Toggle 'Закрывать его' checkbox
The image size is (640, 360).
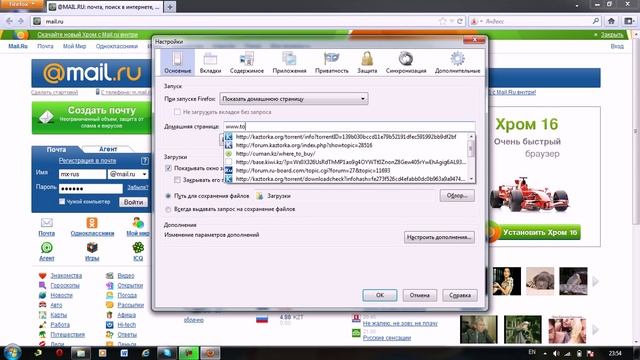click(x=177, y=180)
